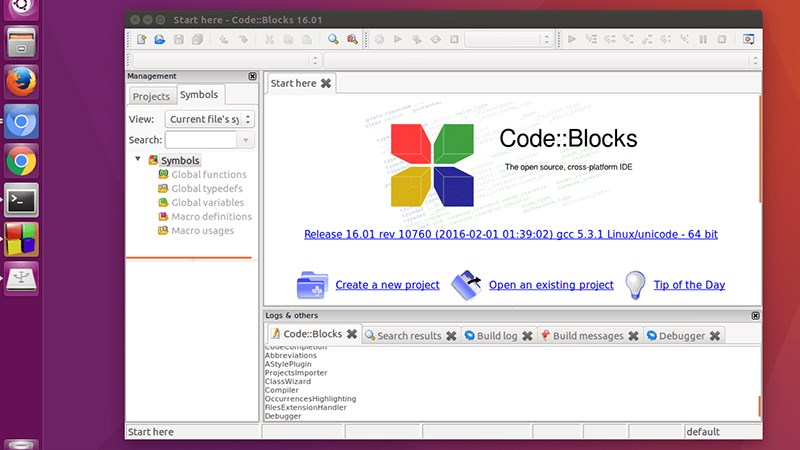Click the Build gear icon
This screenshot has height=450, width=800.
[380, 39]
